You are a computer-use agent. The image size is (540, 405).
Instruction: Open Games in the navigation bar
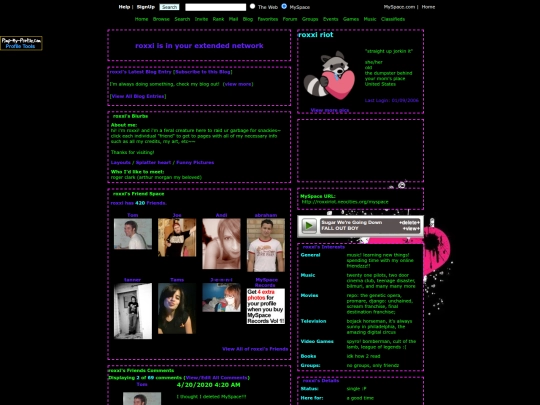(351, 19)
